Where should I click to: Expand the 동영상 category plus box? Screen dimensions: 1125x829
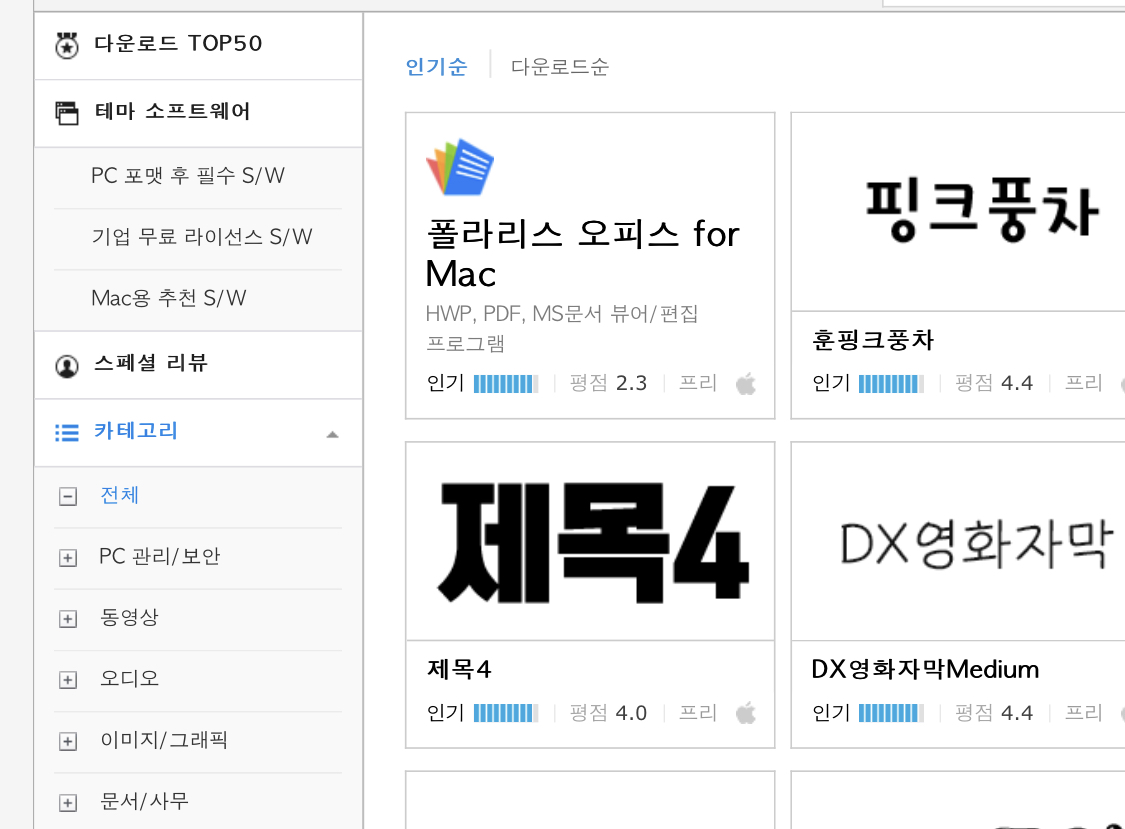click(x=68, y=619)
